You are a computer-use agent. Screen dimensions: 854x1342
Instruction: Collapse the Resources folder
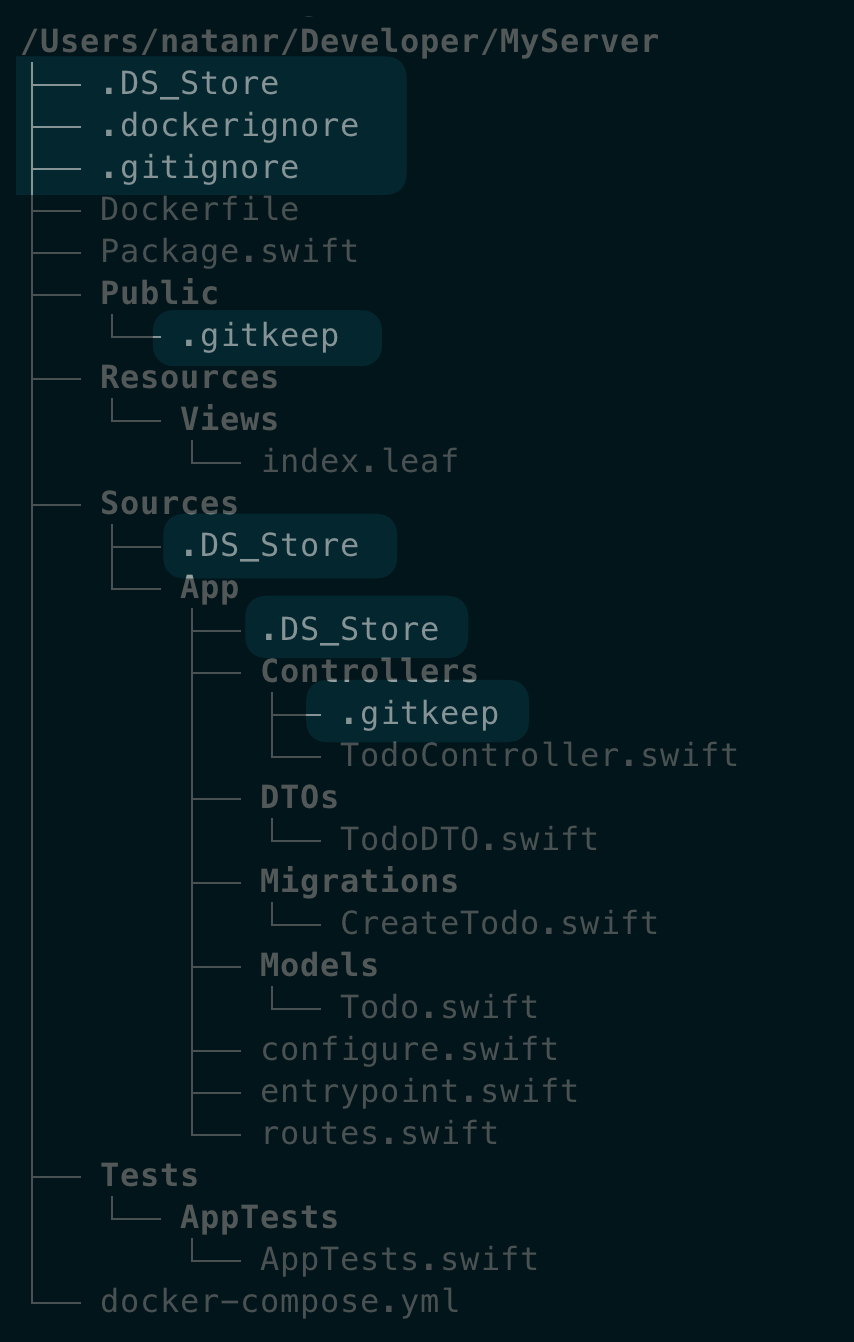pyautogui.click(x=189, y=378)
